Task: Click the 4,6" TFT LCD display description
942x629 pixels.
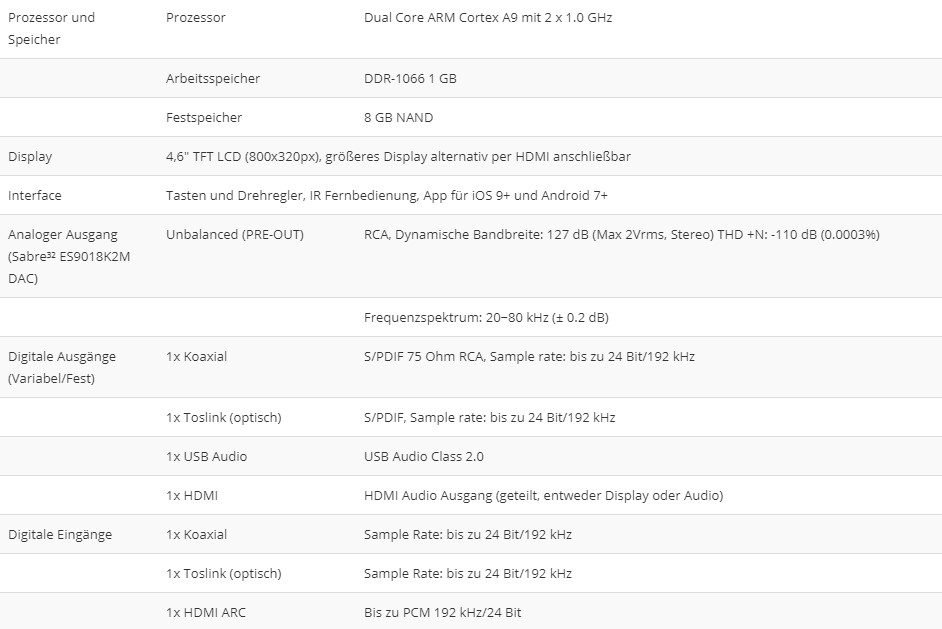Action: coord(397,156)
